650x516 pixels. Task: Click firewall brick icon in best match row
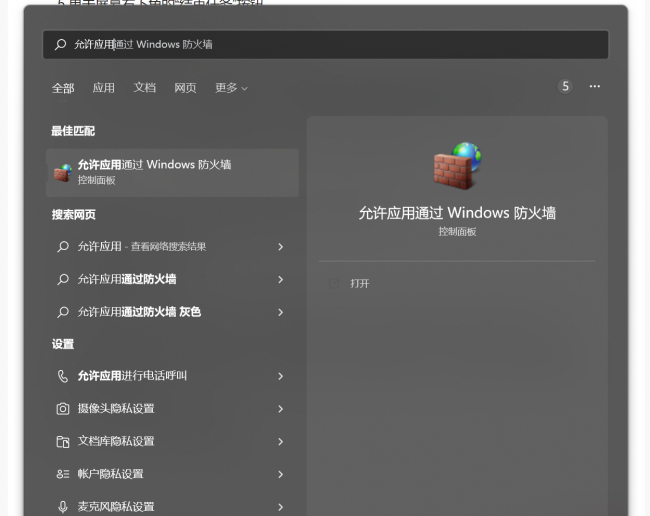click(63, 172)
